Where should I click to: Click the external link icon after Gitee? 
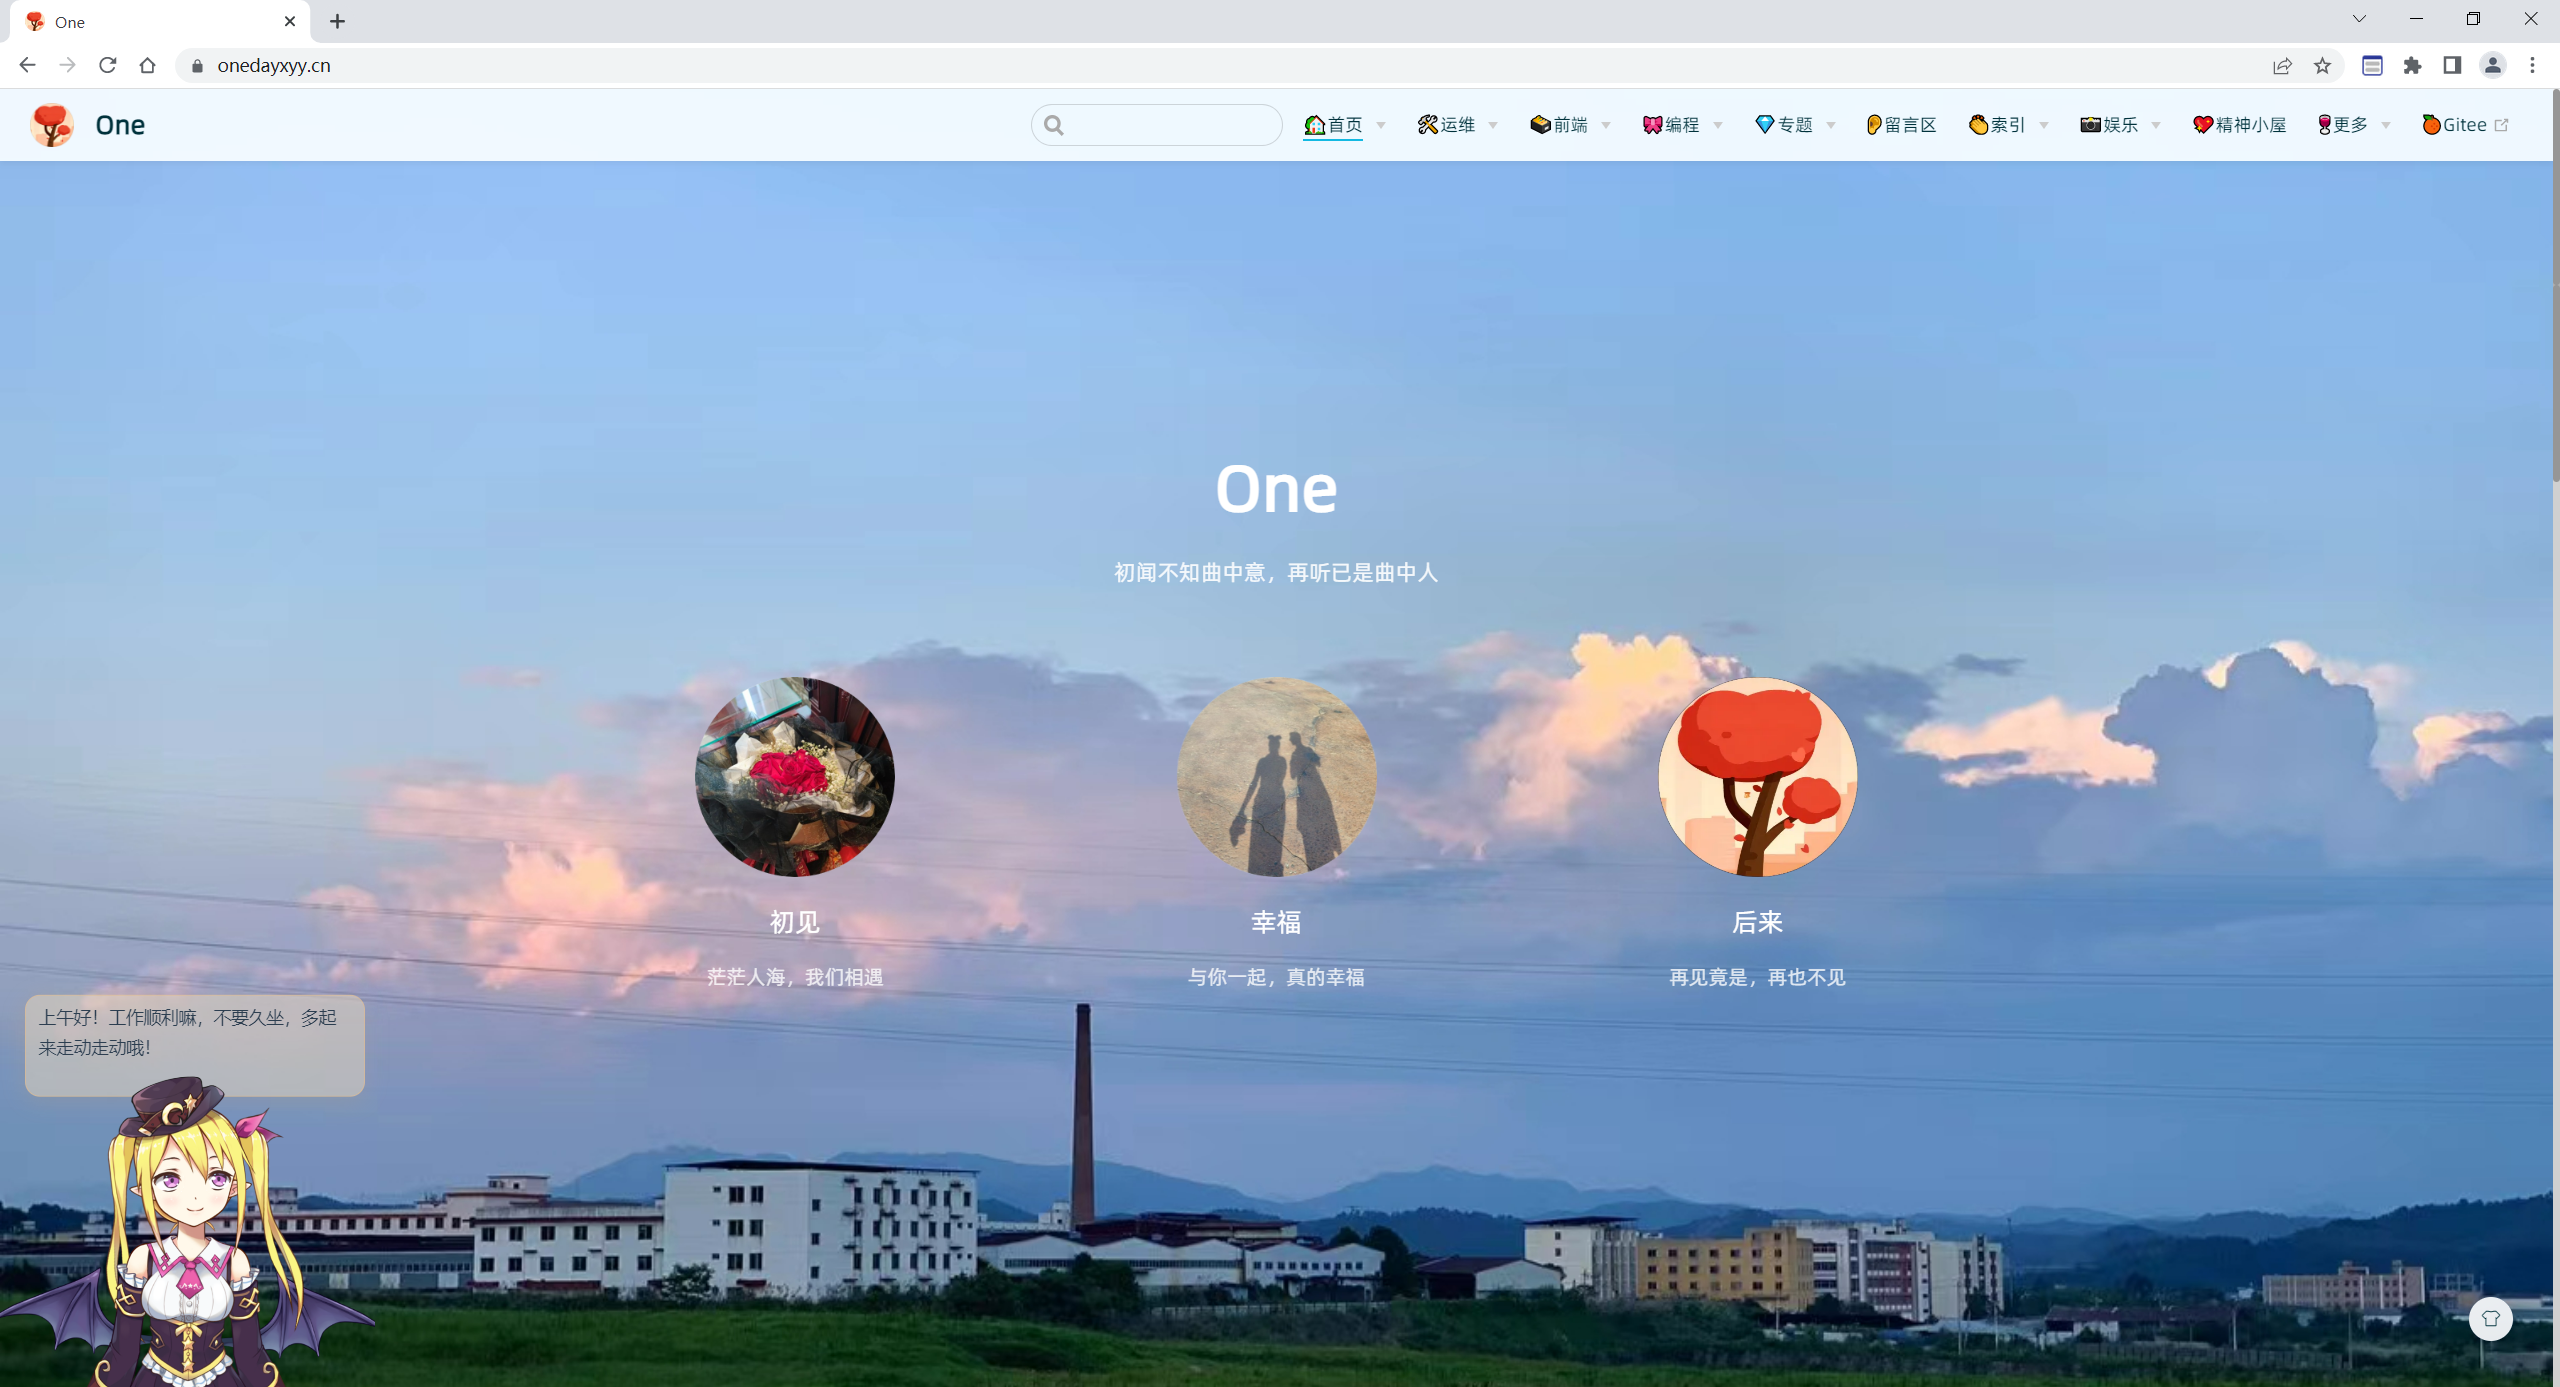[2502, 125]
